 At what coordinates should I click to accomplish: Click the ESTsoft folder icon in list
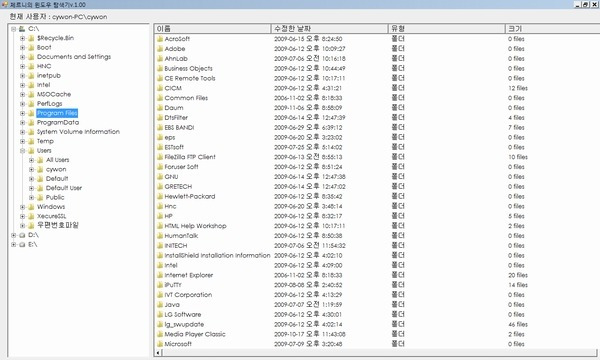160,147
